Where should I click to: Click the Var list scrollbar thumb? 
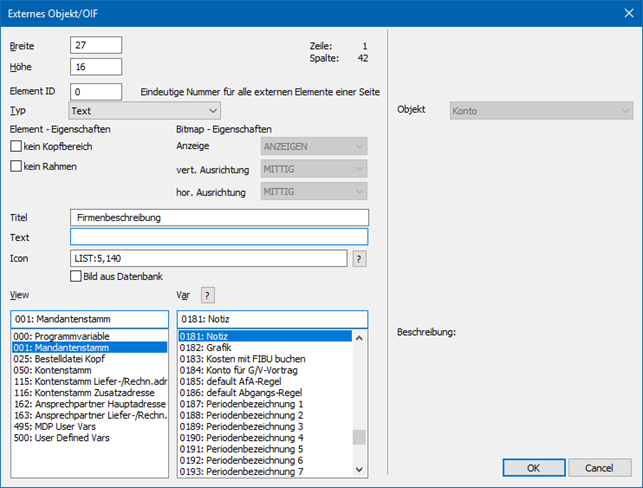click(360, 437)
